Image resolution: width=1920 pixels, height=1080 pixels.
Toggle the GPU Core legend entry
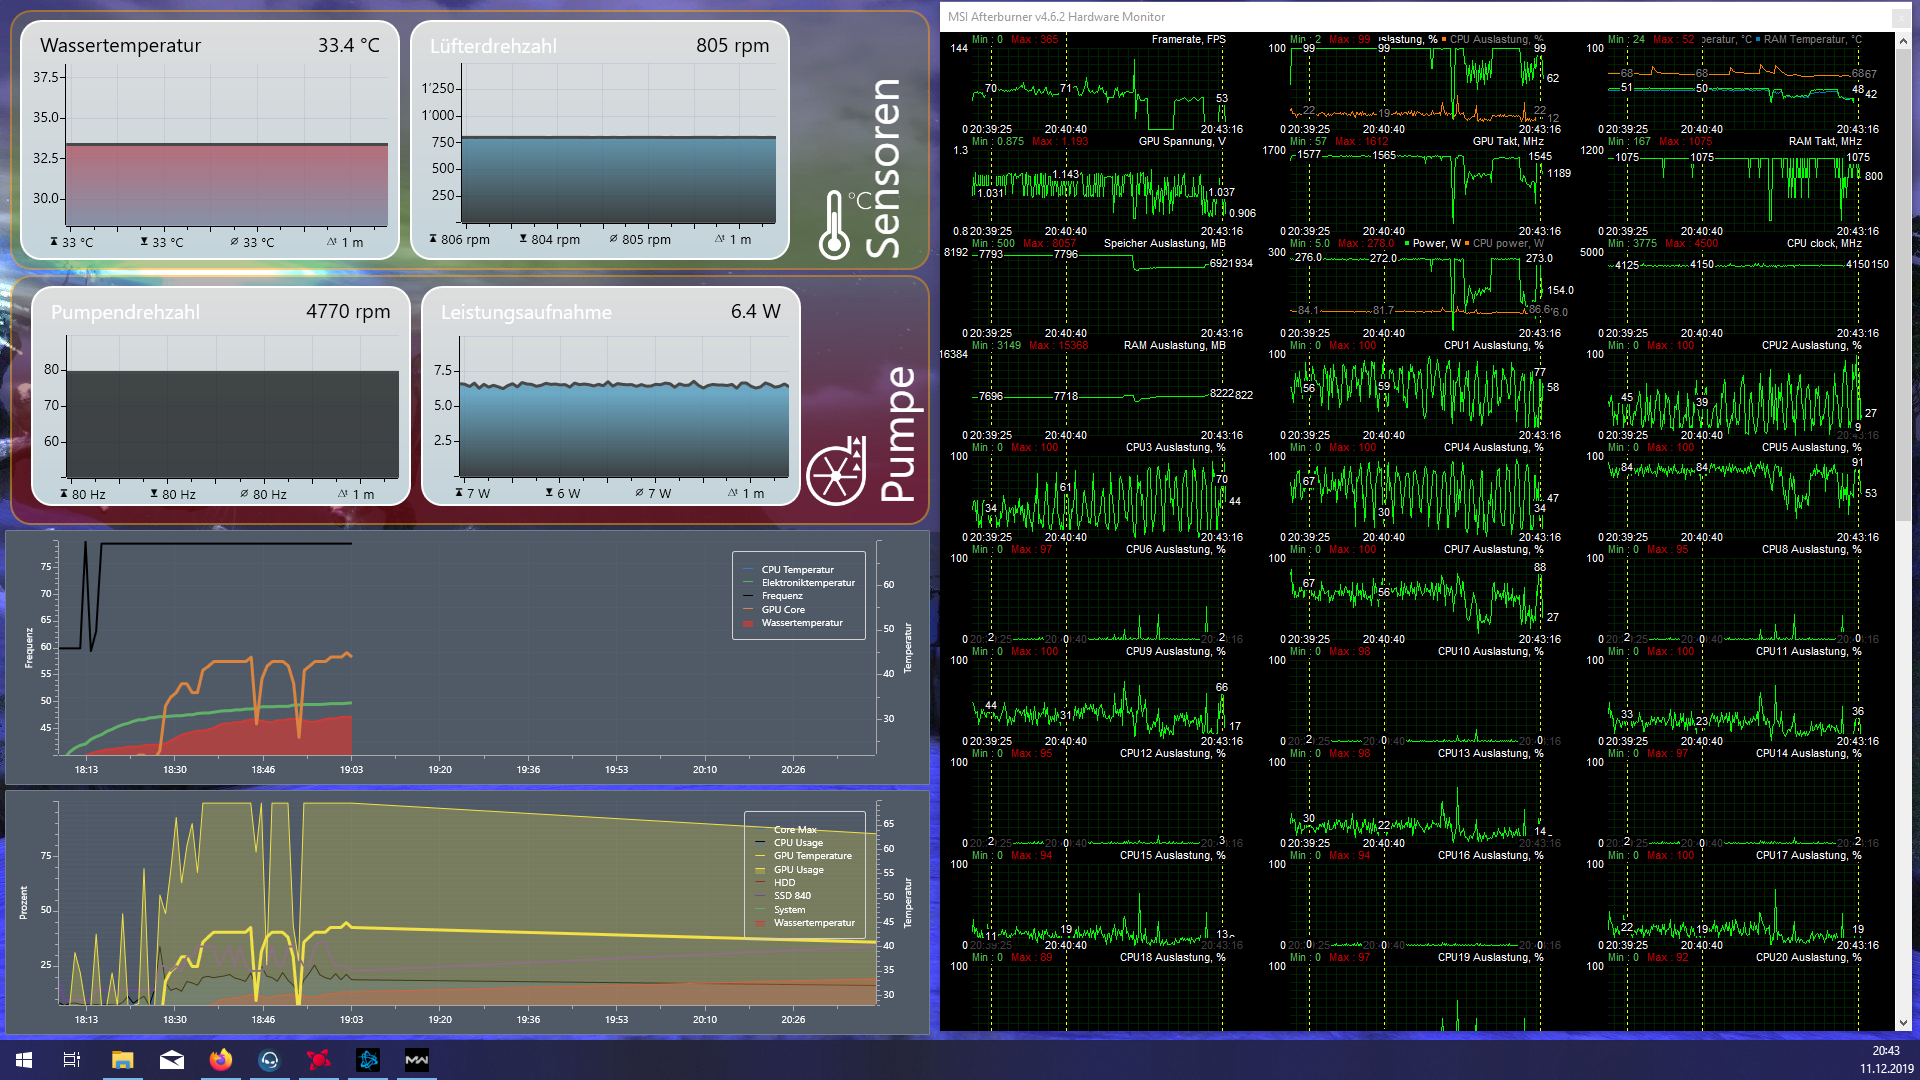coord(782,610)
